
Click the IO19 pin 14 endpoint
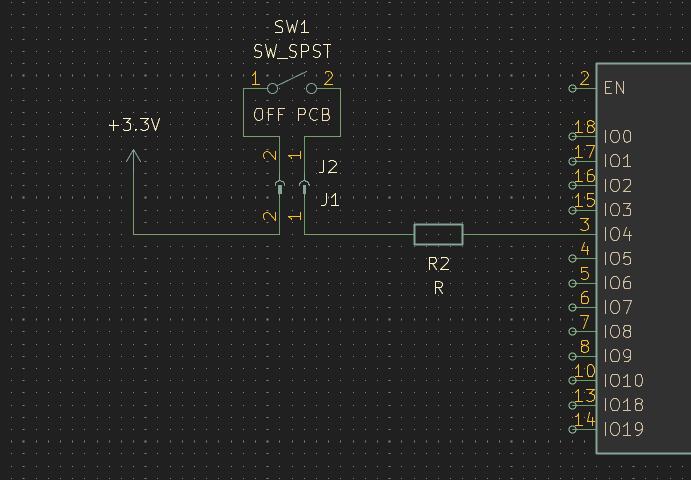(572, 429)
